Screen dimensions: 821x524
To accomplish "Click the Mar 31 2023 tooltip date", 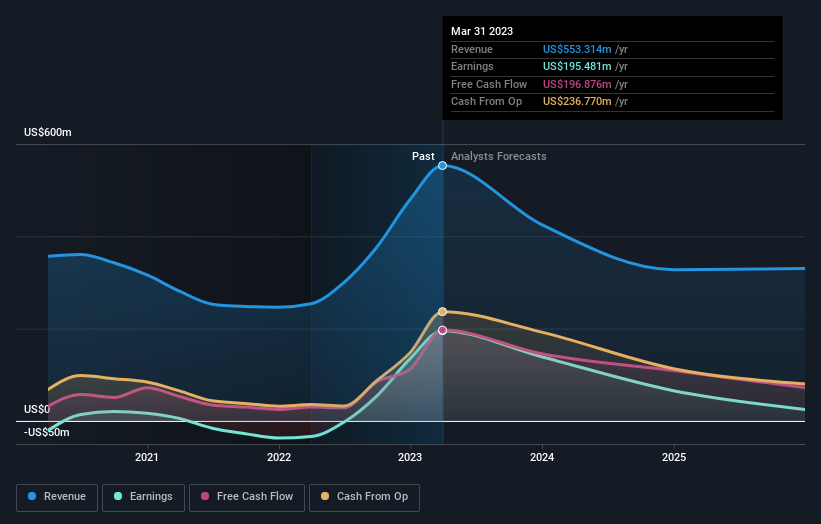I will coord(482,31).
